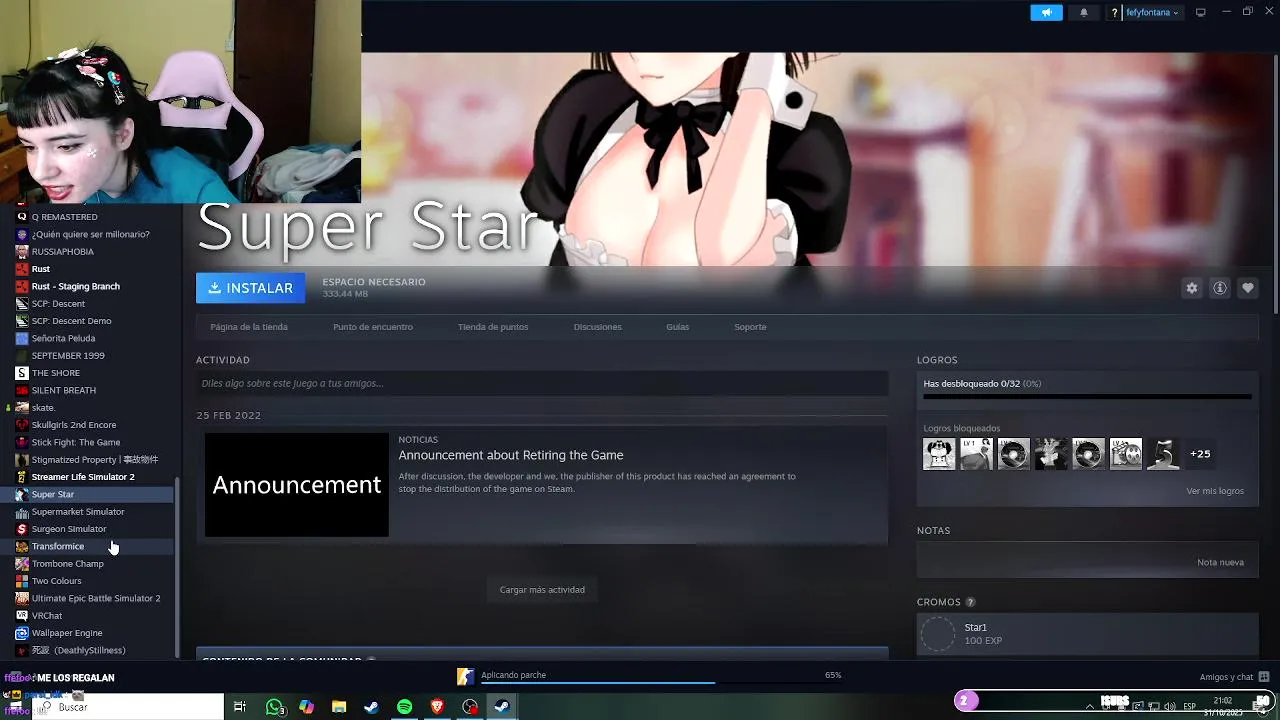This screenshot has height=720, width=1280.
Task: Open the Soporte tab
Action: click(x=750, y=327)
